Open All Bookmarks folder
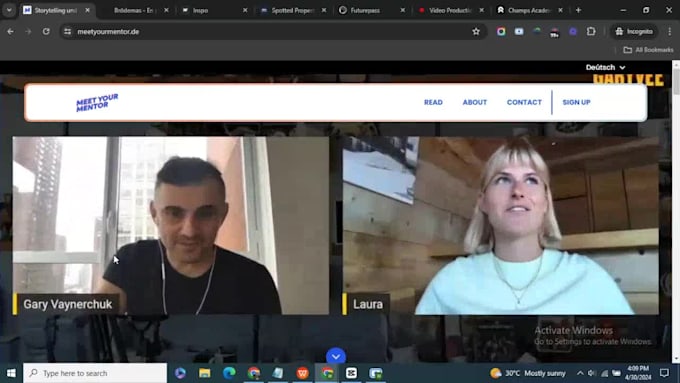680x383 pixels. (648, 50)
